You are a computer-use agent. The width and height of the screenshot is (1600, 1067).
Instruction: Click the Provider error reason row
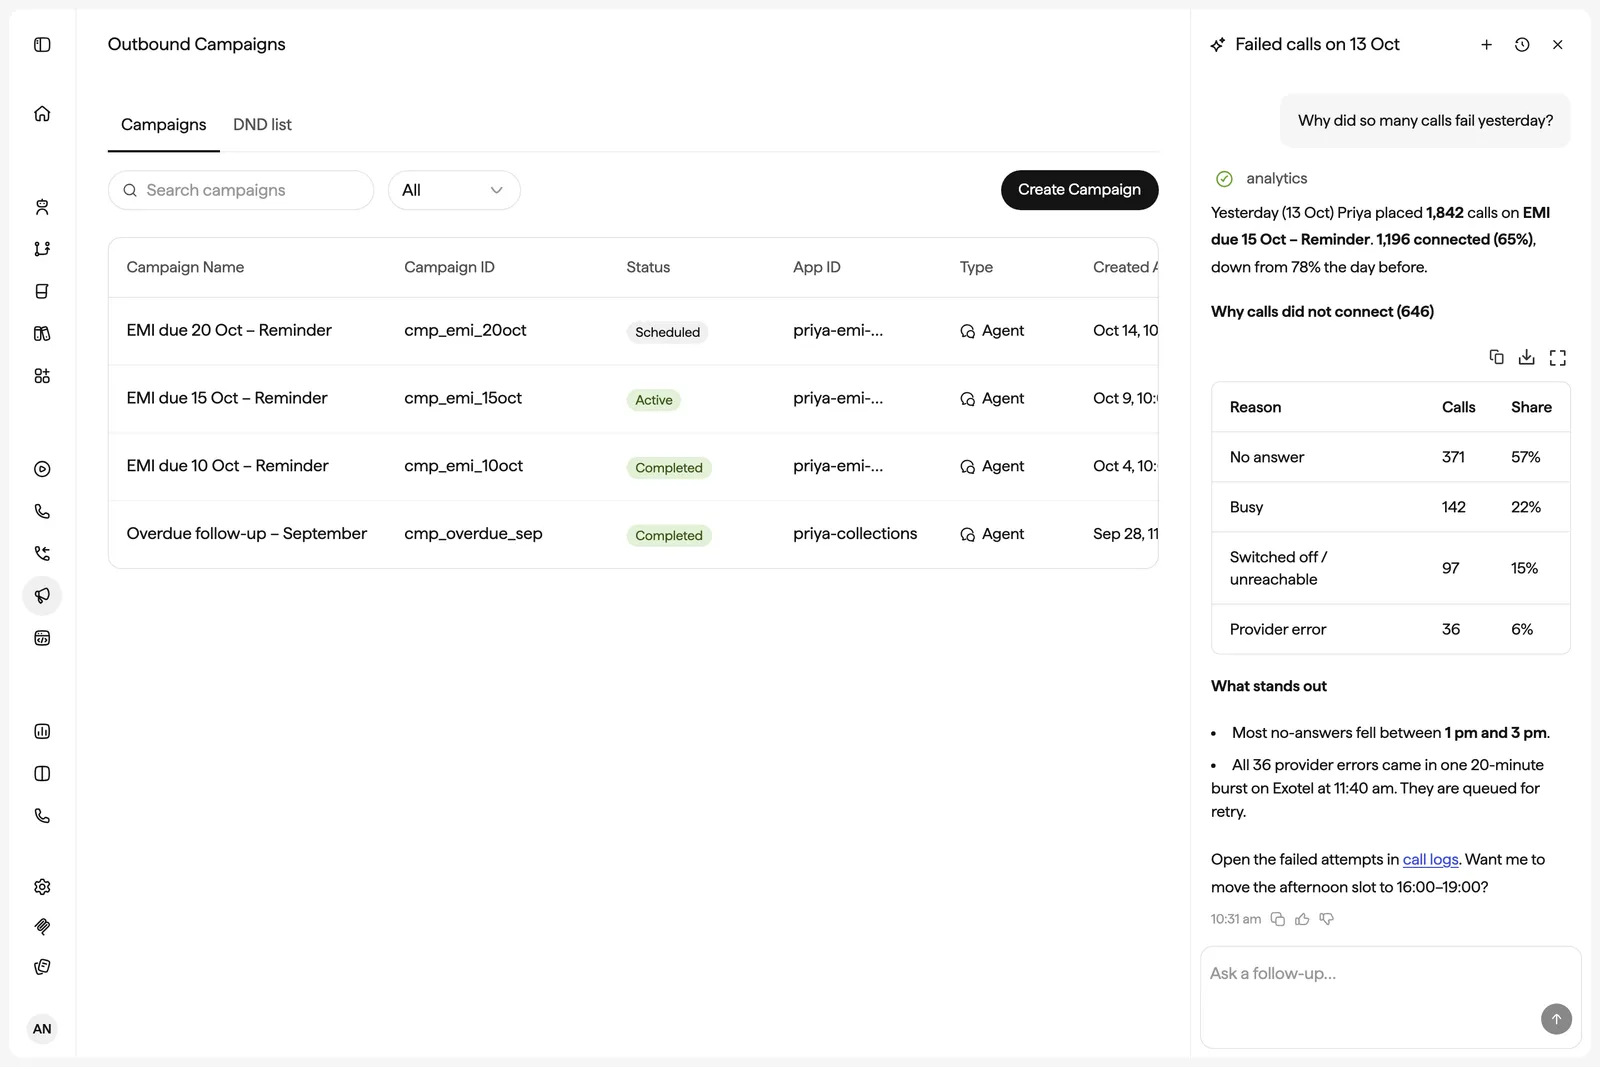tap(1391, 629)
